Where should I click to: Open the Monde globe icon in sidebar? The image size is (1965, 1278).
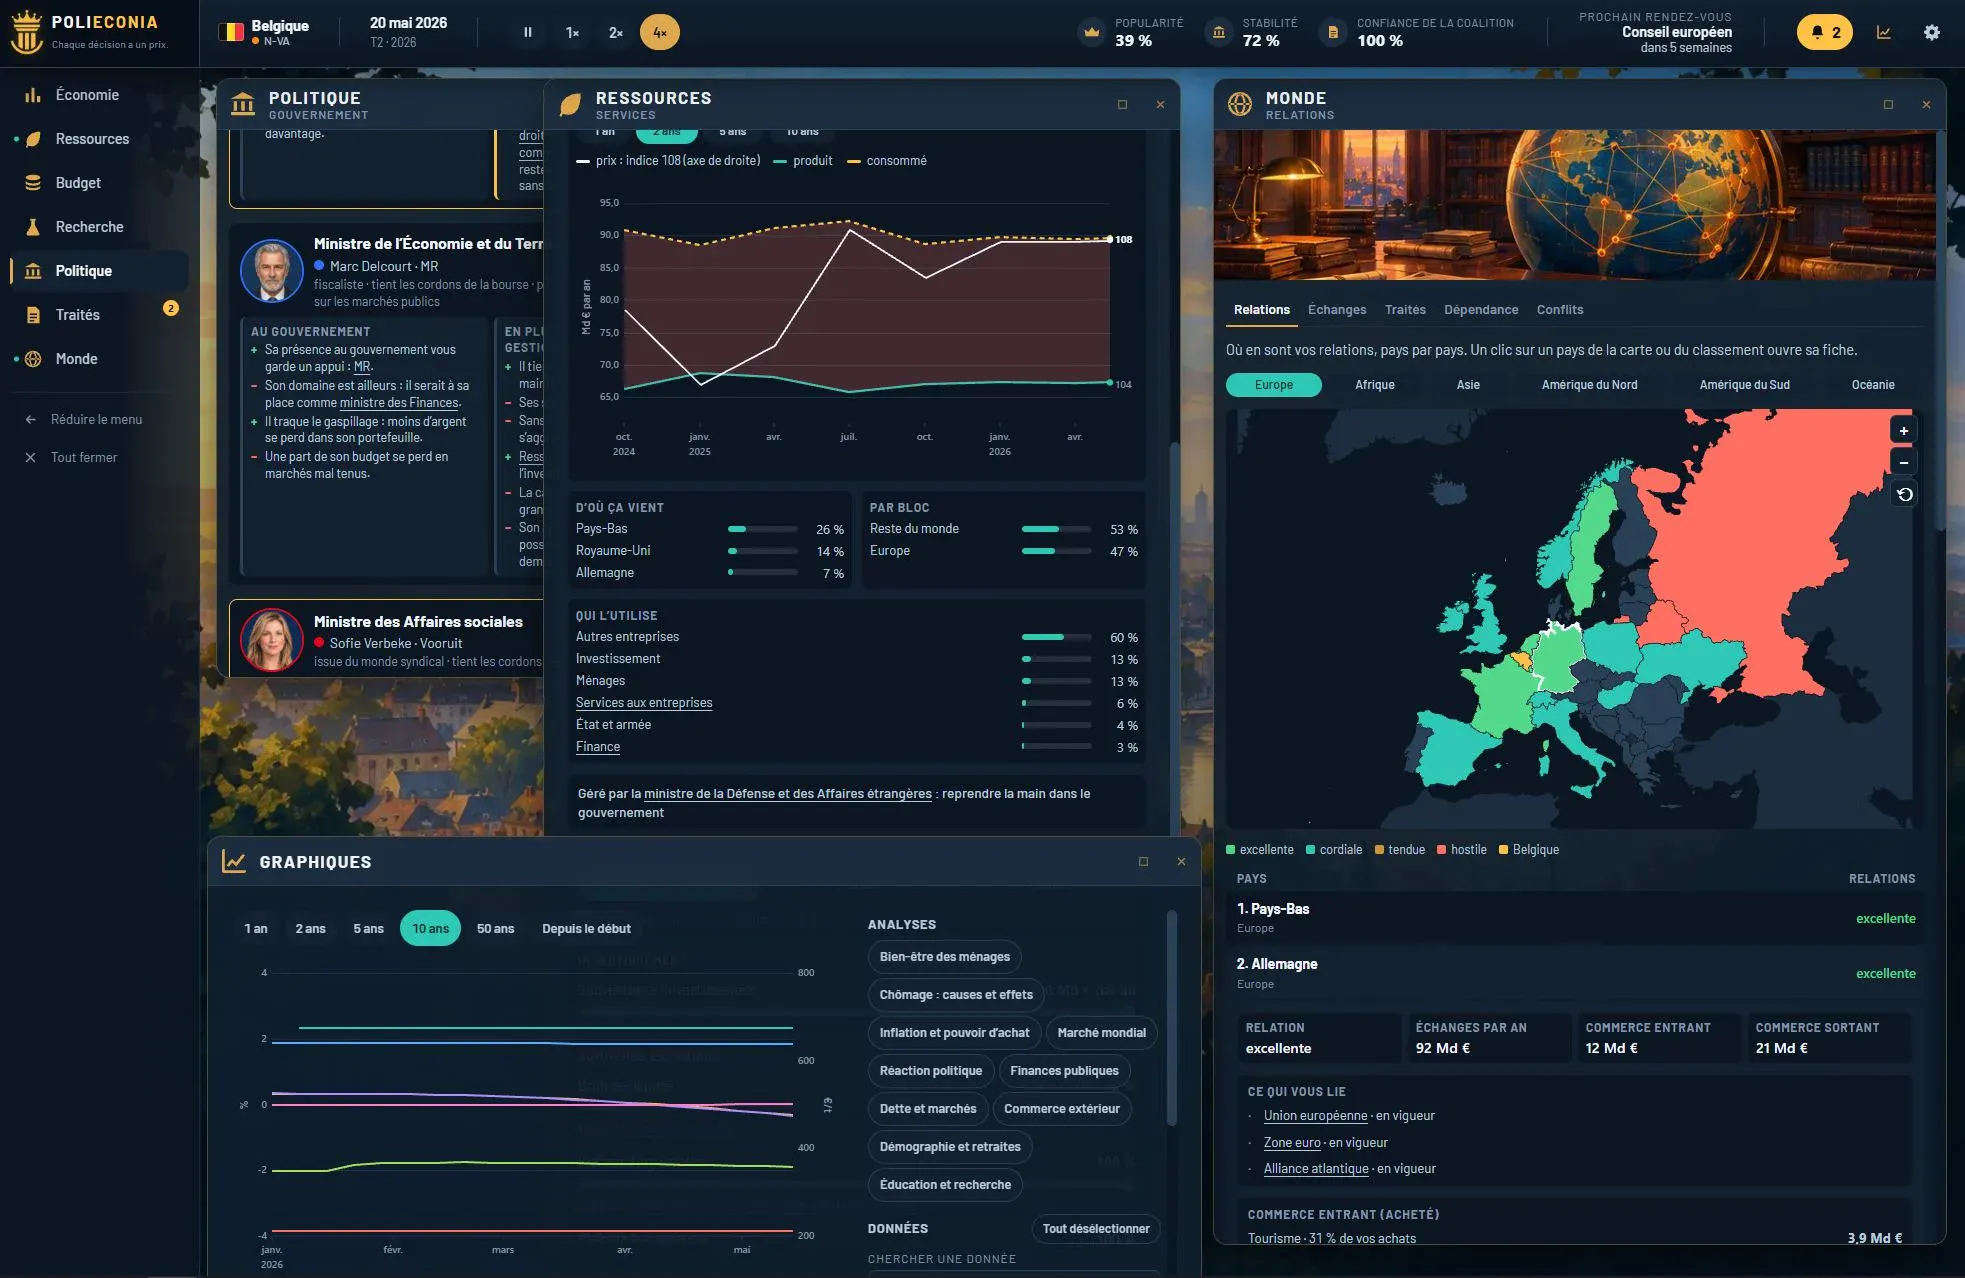[33, 359]
